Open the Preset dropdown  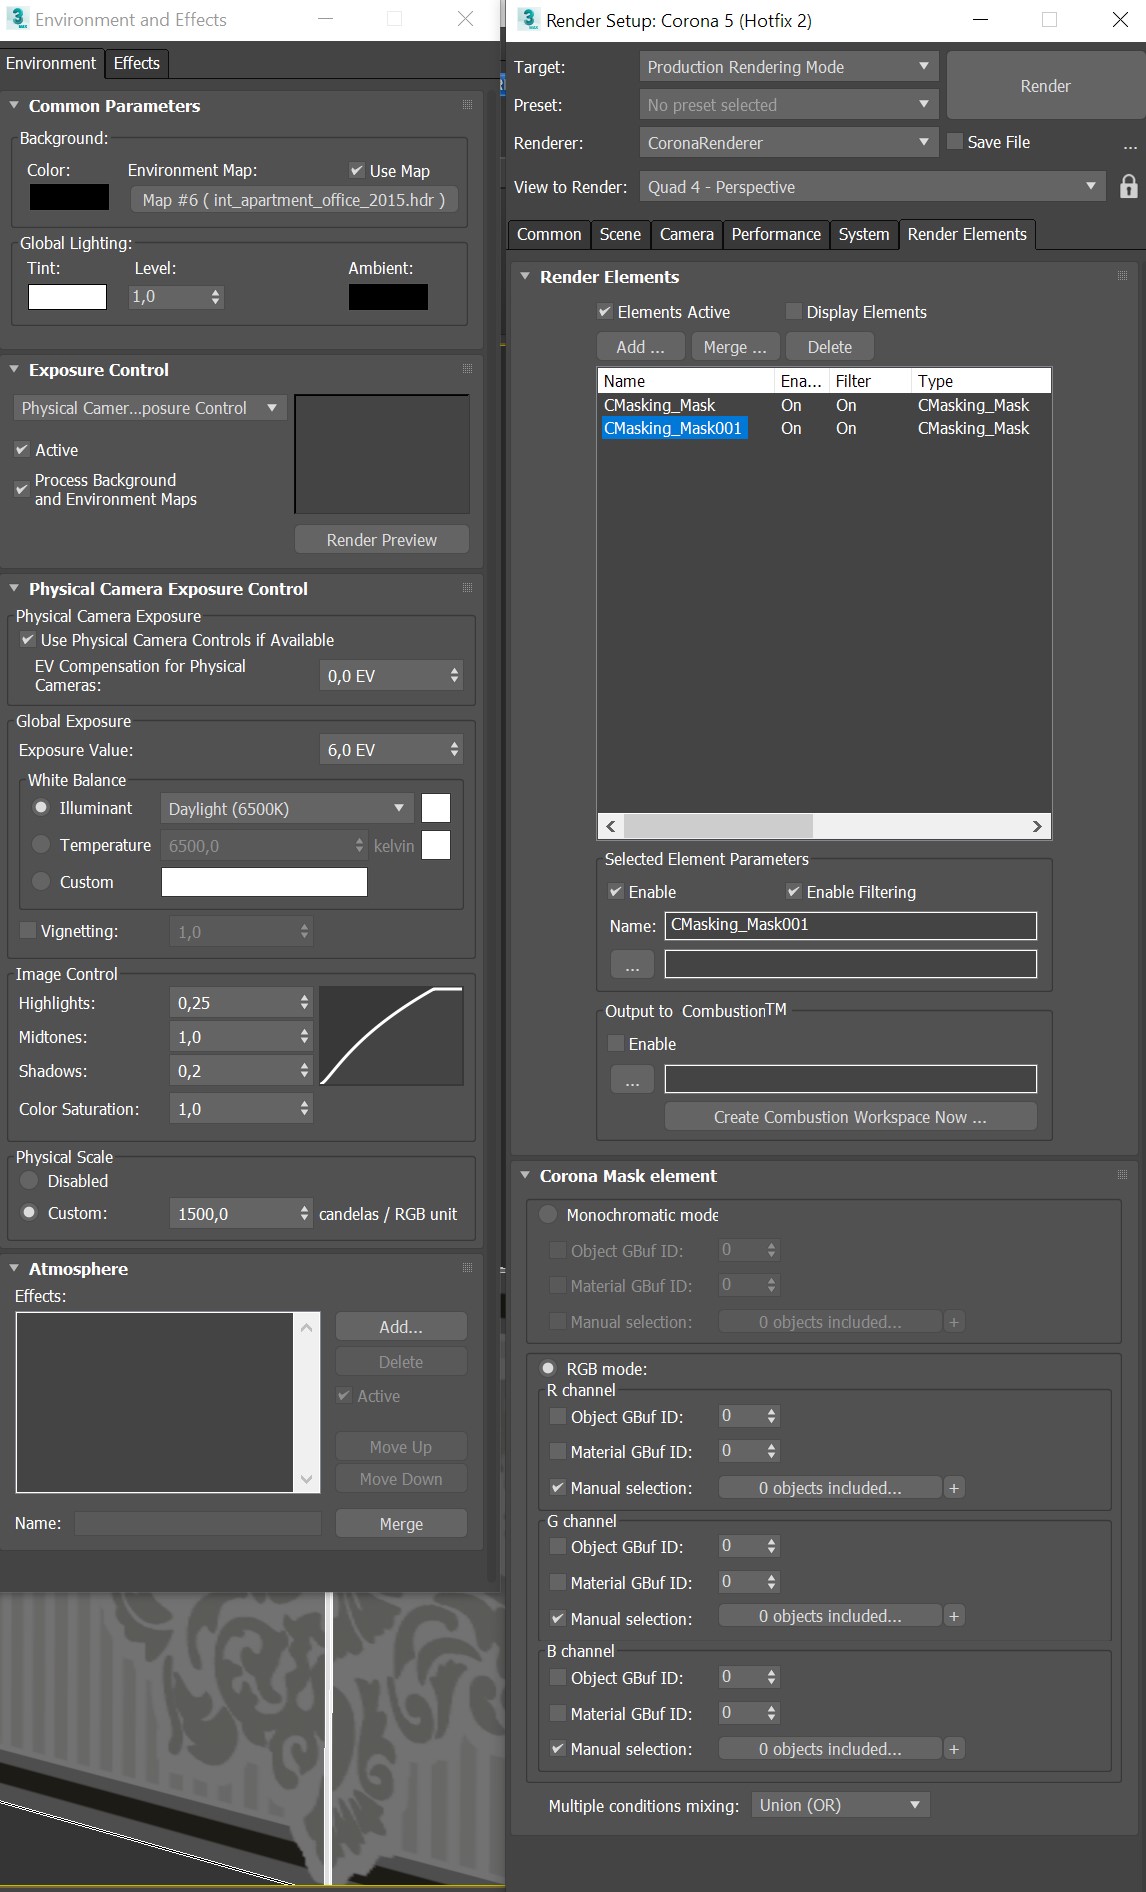pos(788,105)
